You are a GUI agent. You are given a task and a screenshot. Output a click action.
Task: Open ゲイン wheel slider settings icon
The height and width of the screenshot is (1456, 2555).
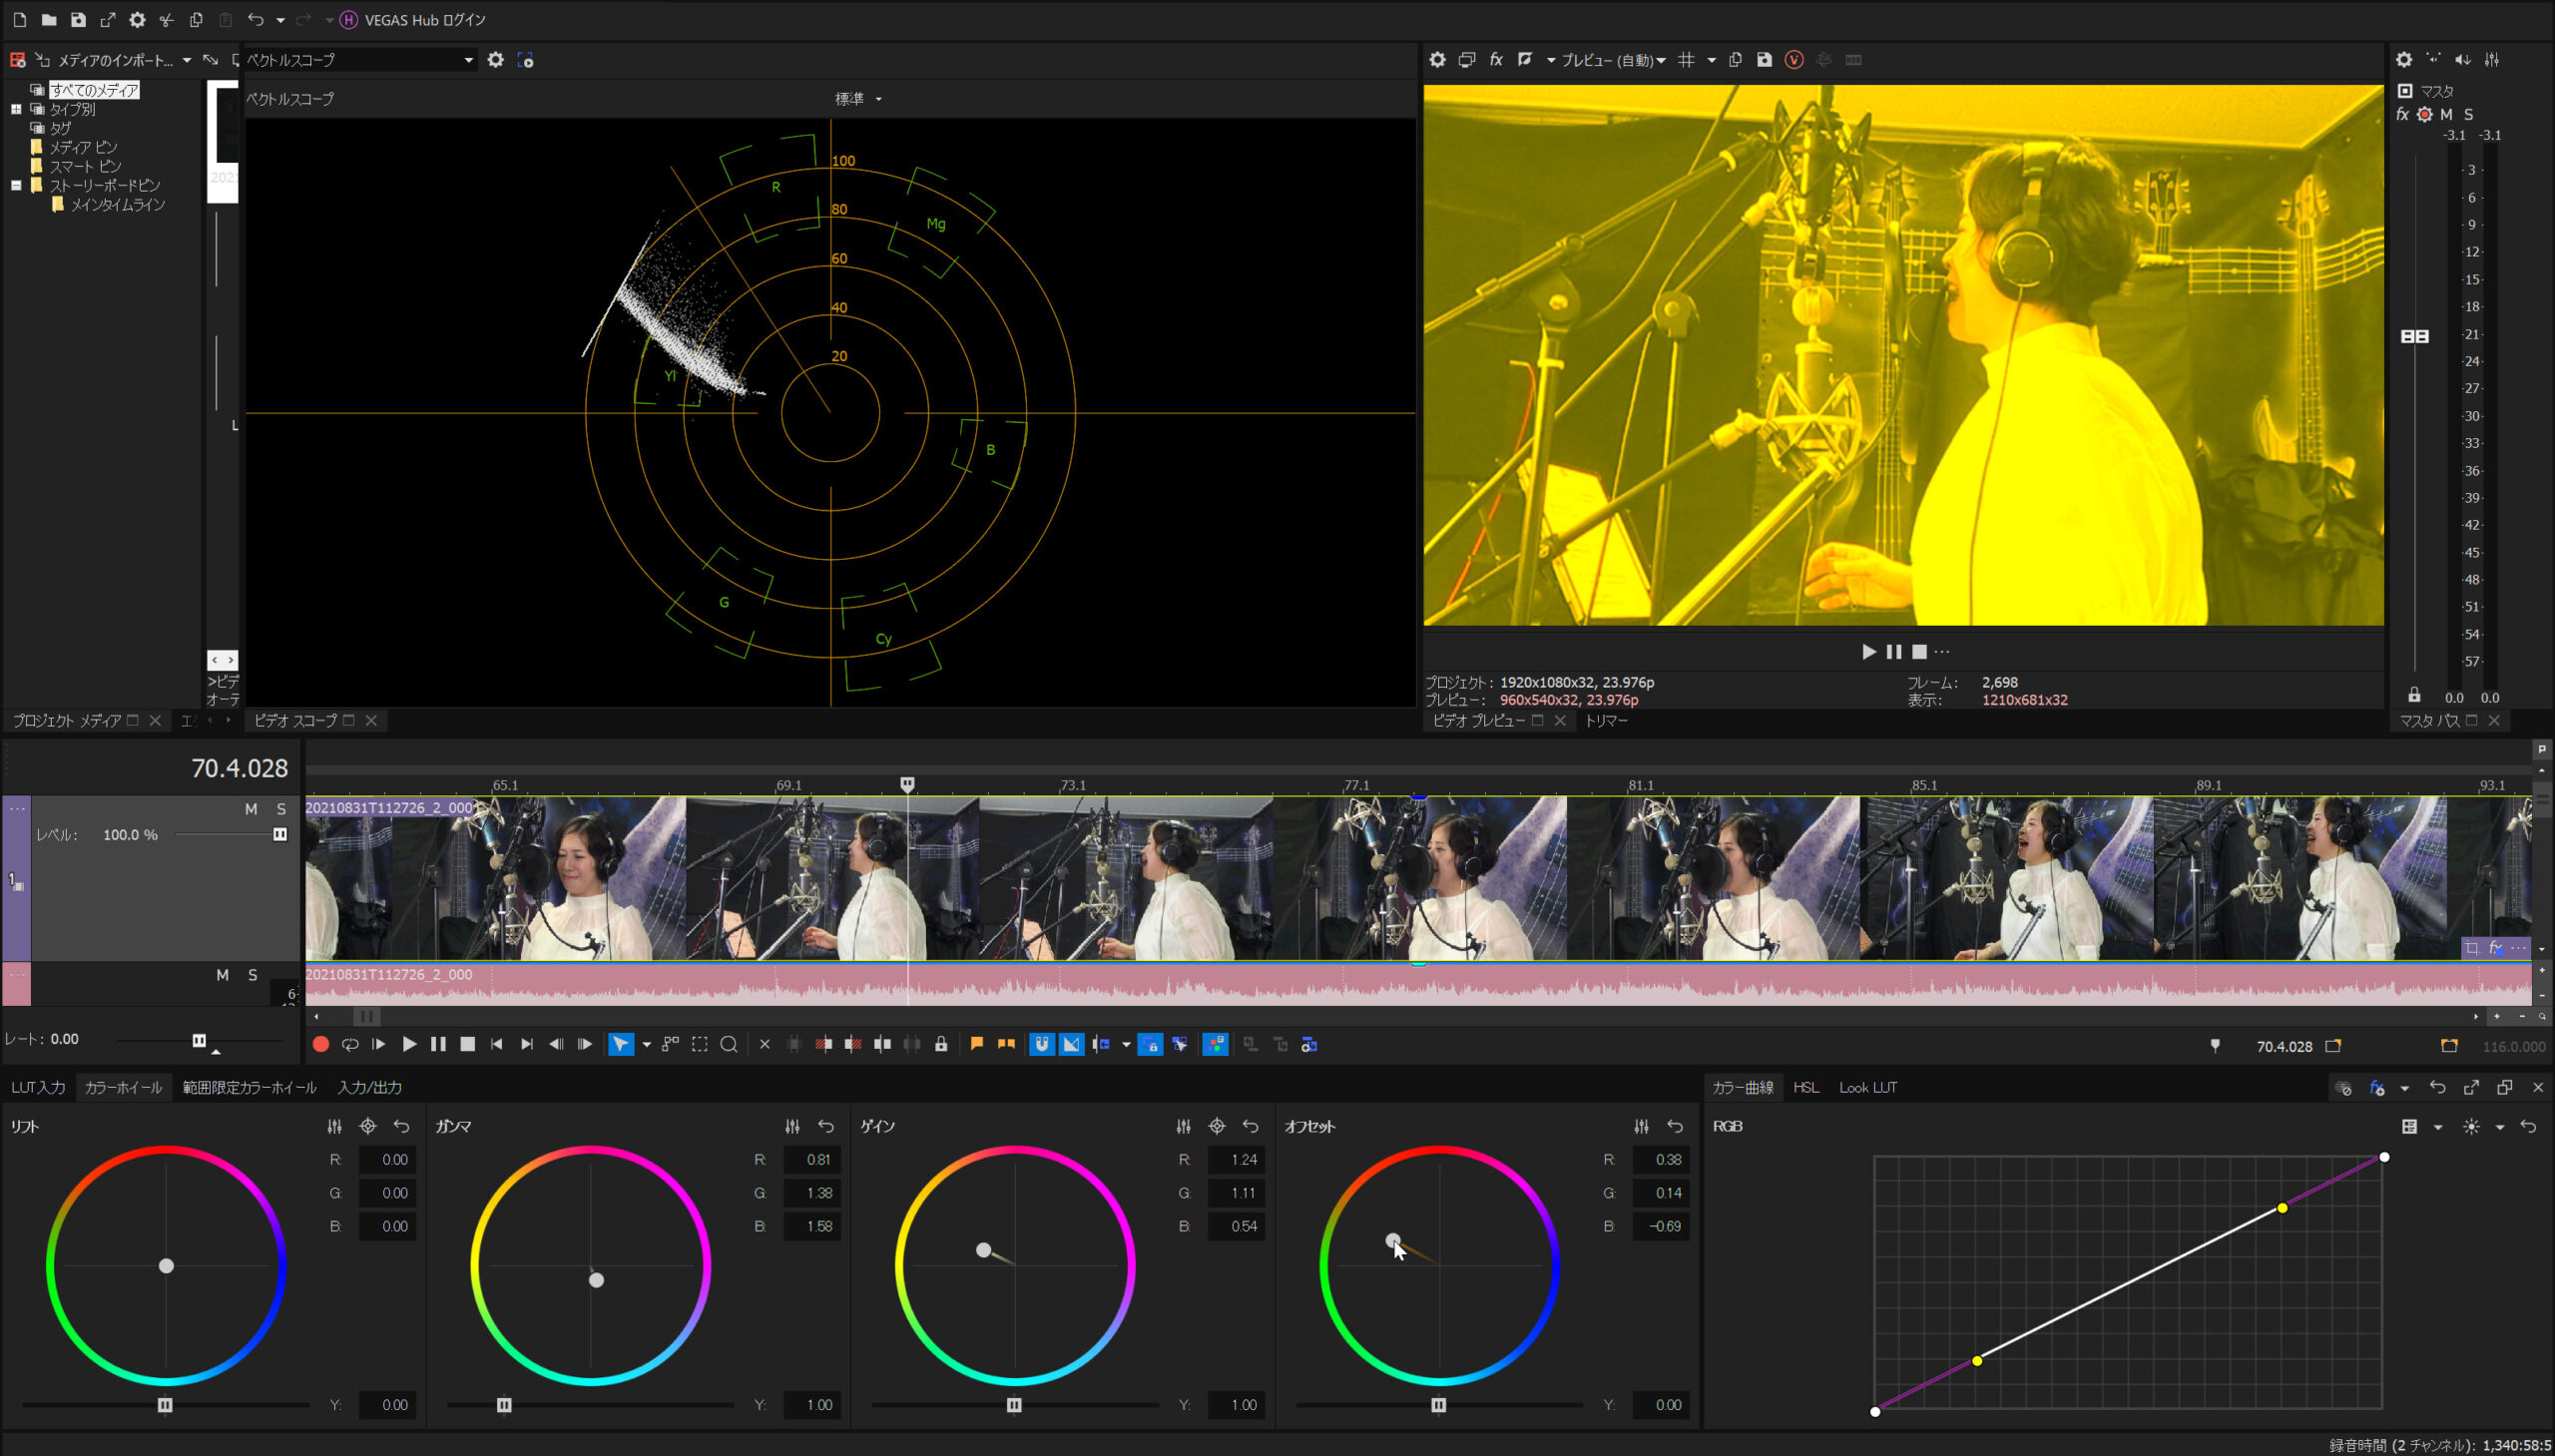(x=1183, y=1126)
